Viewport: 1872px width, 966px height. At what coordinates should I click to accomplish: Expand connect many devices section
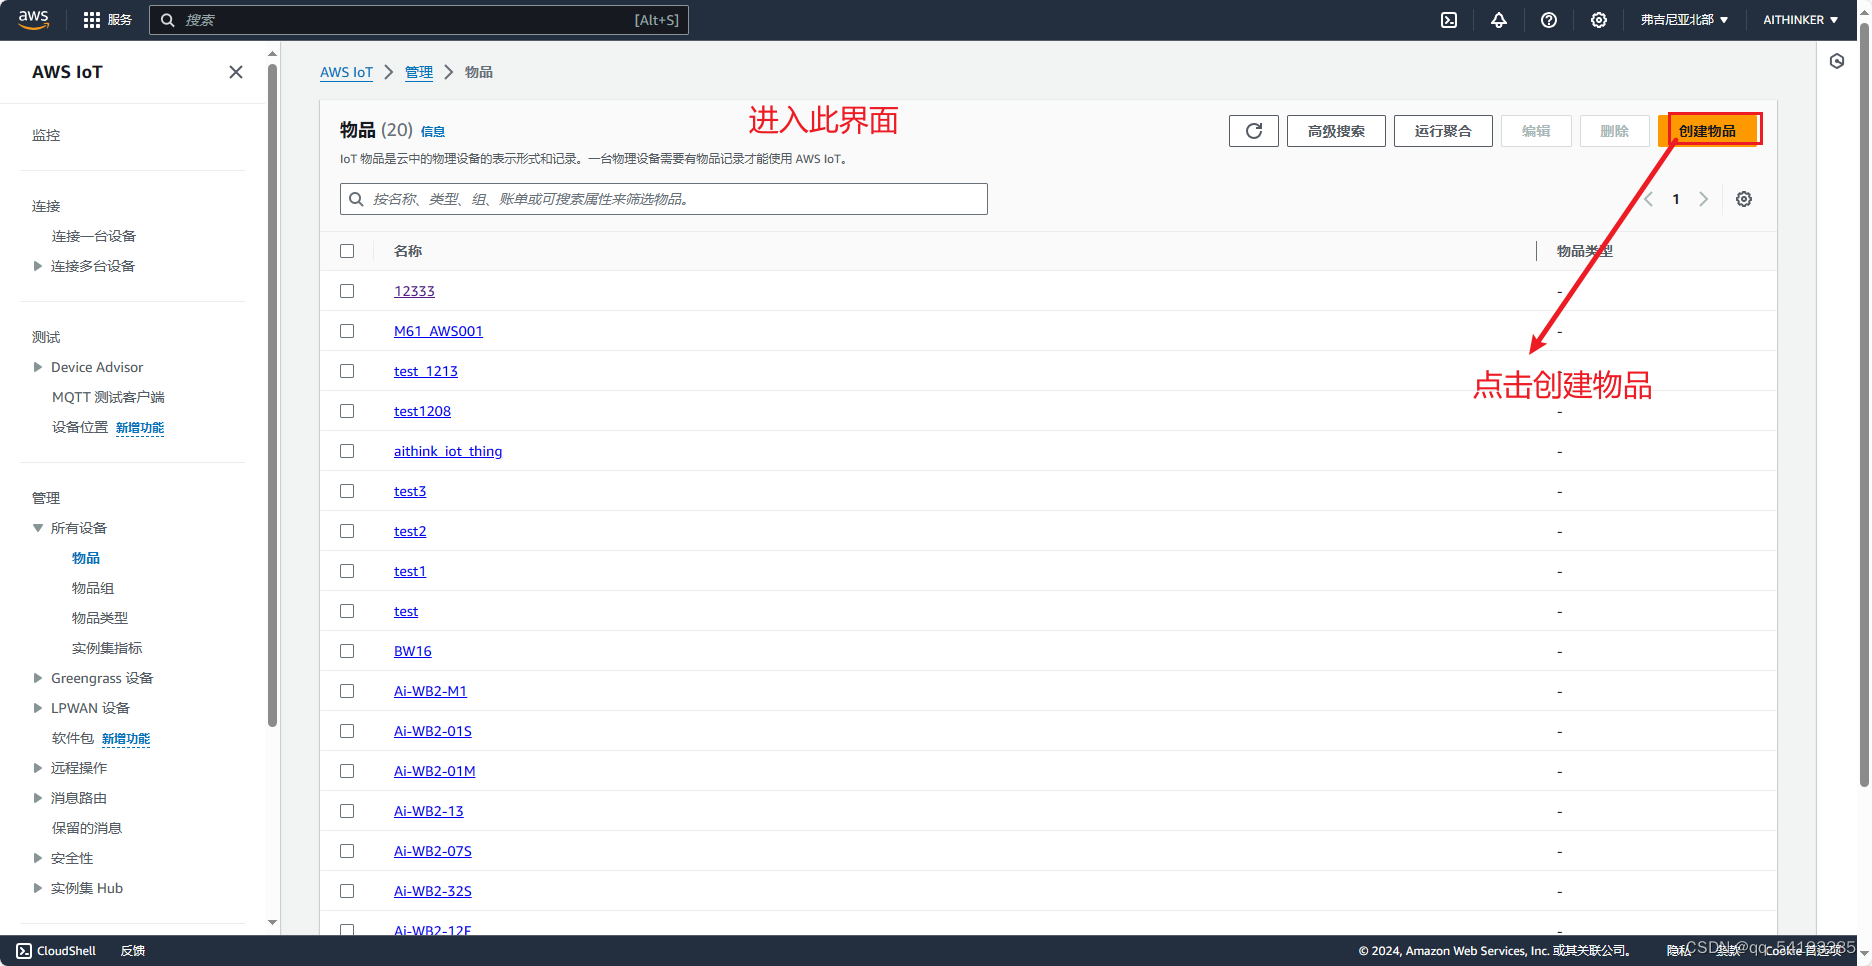click(38, 266)
